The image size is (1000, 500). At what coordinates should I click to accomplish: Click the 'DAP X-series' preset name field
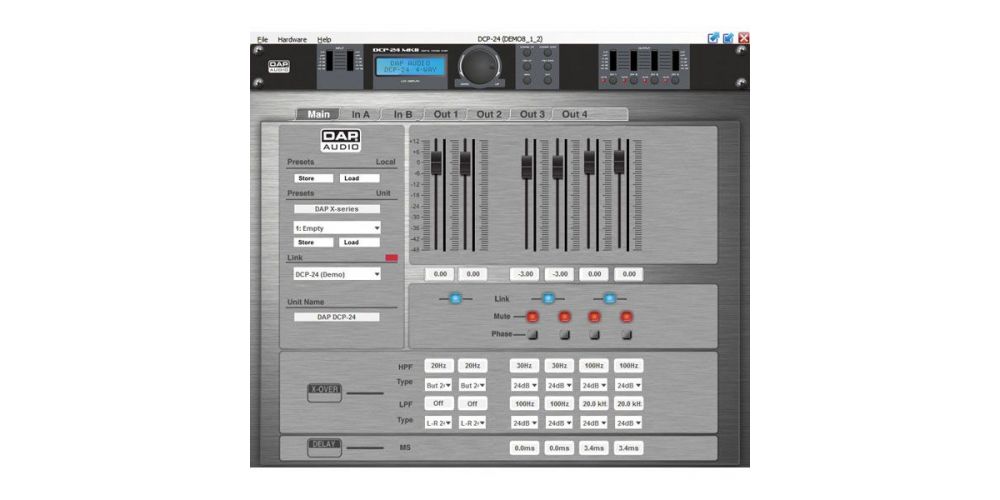click(337, 209)
